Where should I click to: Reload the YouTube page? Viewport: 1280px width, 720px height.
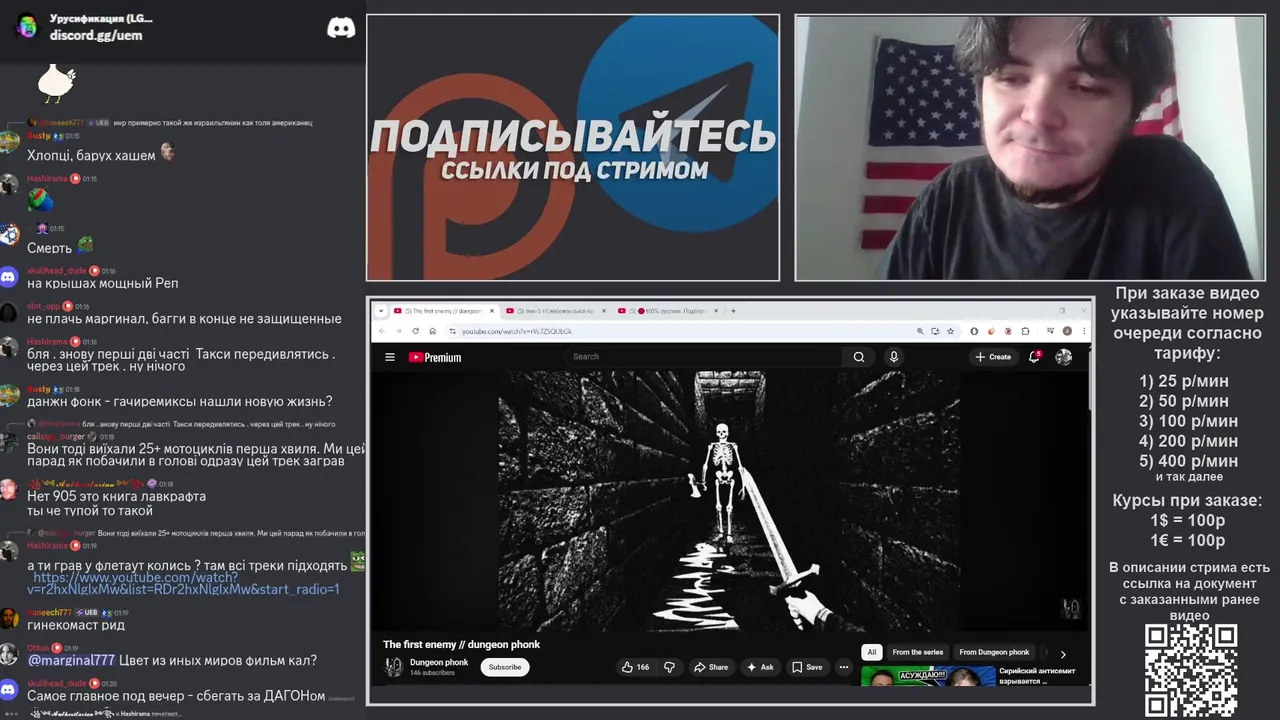(415, 331)
